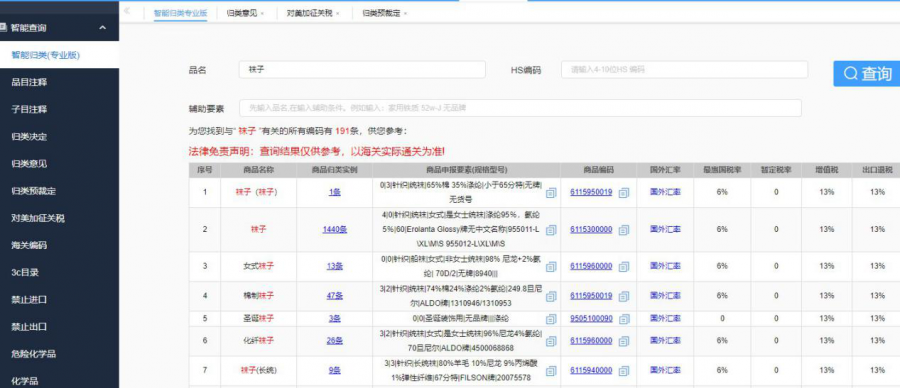Copy HS code icon beside 9505100090
900x388 pixels.
(624, 319)
